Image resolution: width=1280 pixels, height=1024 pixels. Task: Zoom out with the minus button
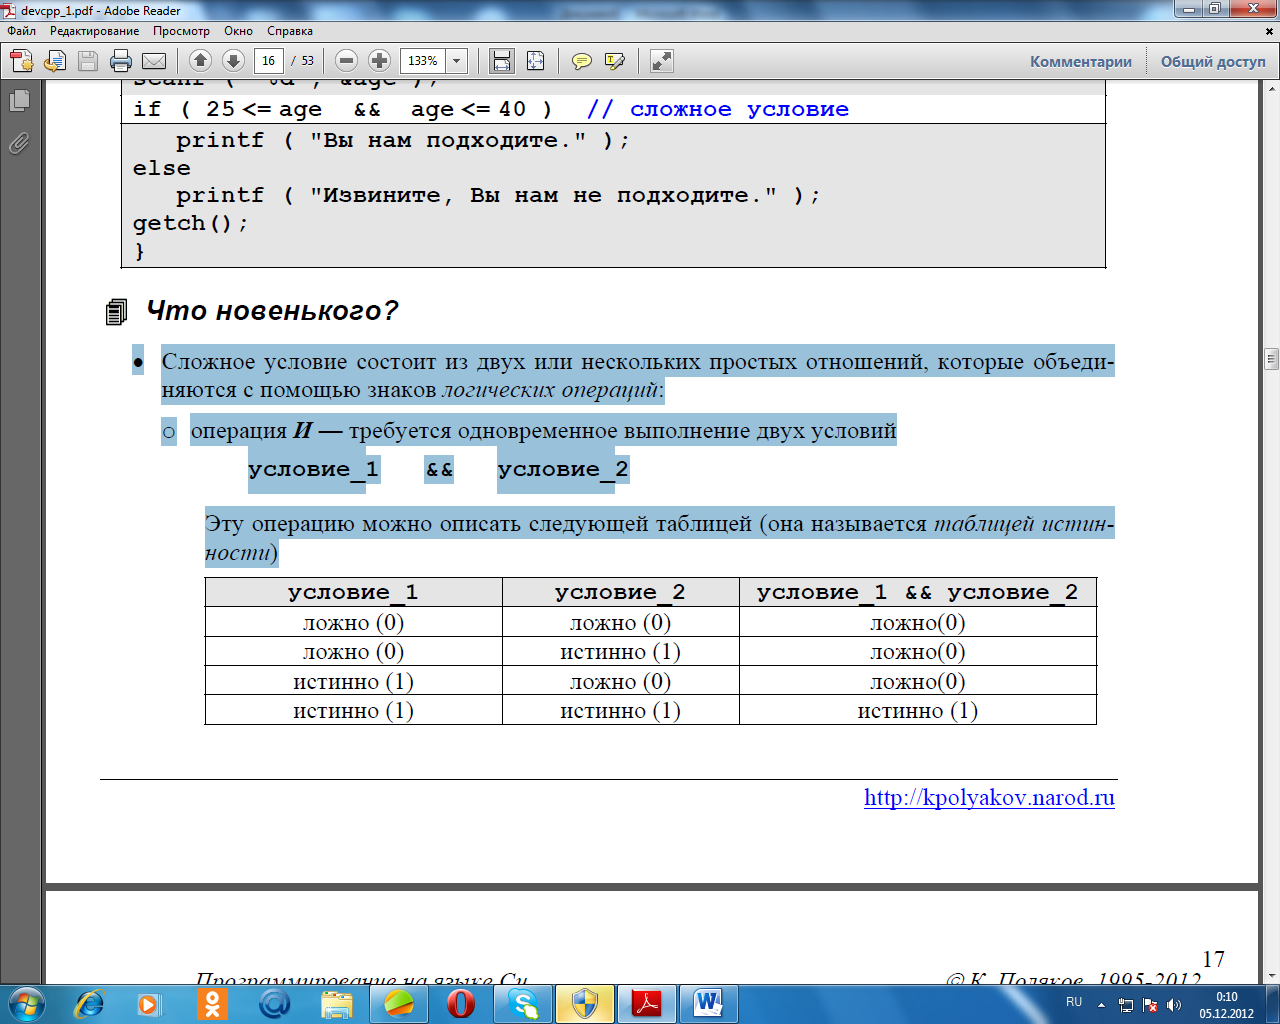tap(346, 61)
